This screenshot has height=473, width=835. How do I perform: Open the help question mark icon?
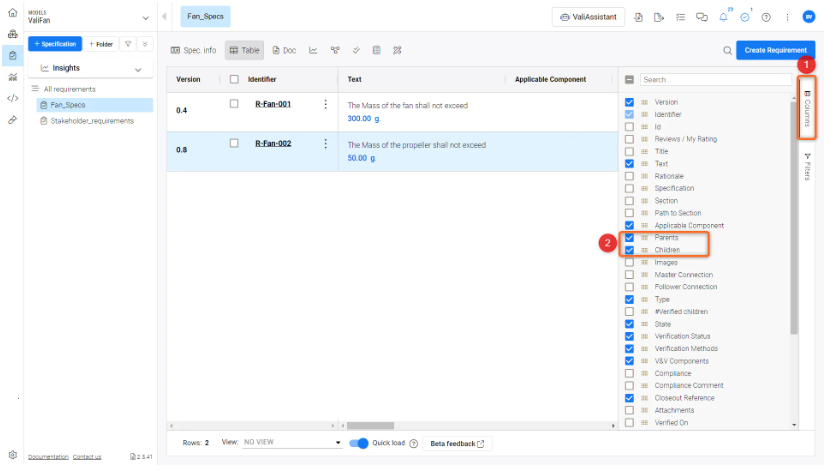pos(766,17)
